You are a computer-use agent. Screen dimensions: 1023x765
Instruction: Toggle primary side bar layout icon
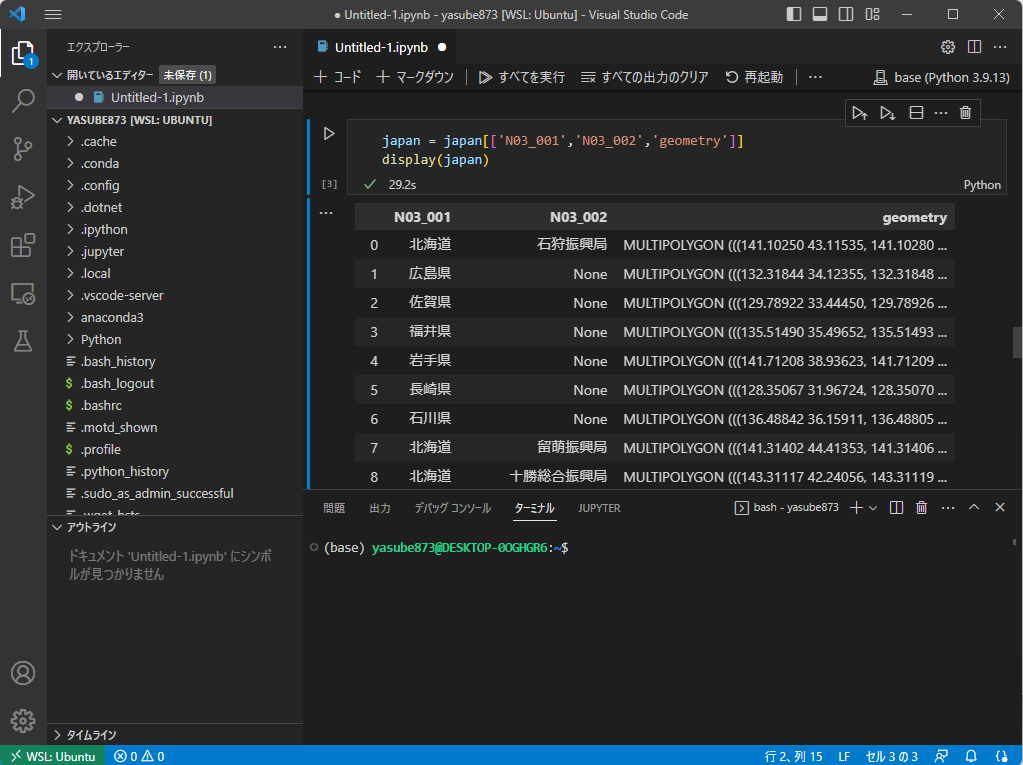[x=793, y=14]
